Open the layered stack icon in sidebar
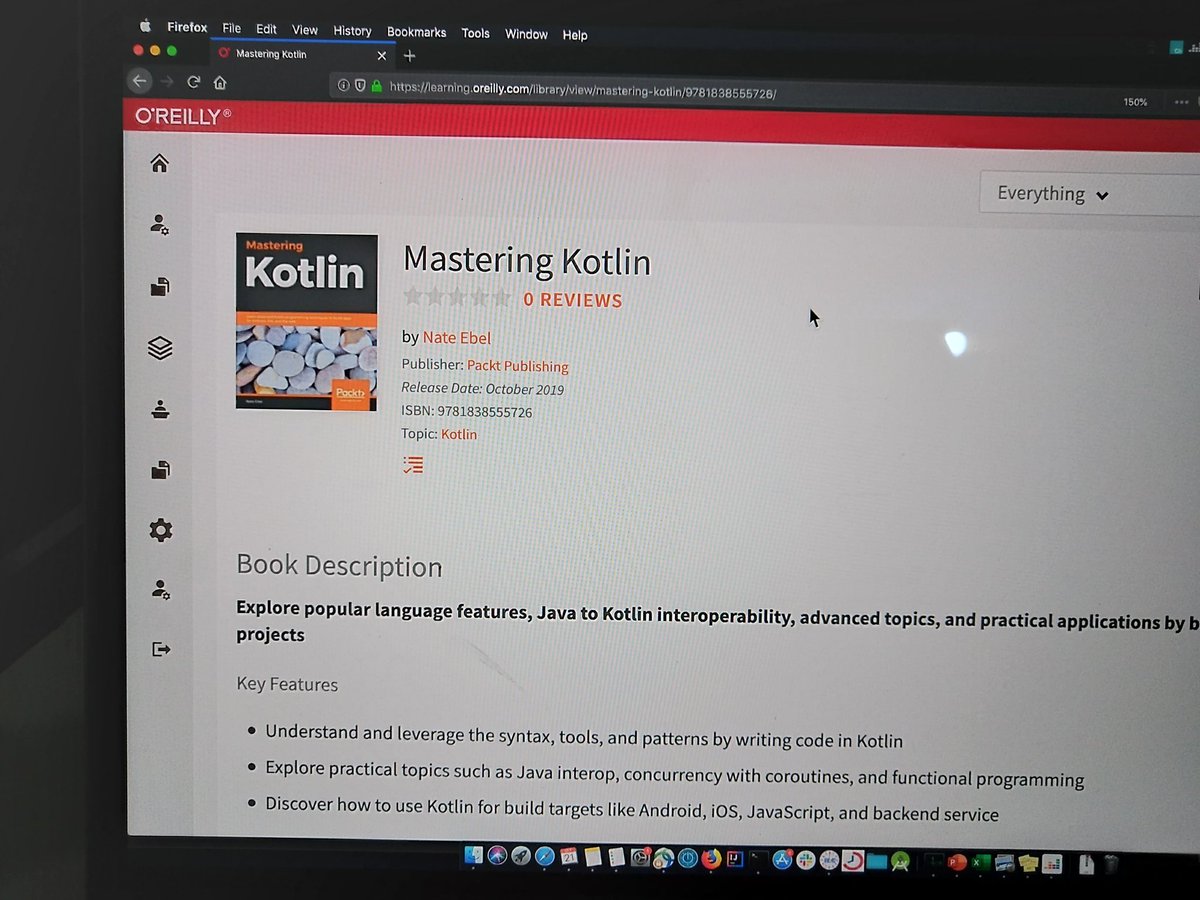 [160, 348]
